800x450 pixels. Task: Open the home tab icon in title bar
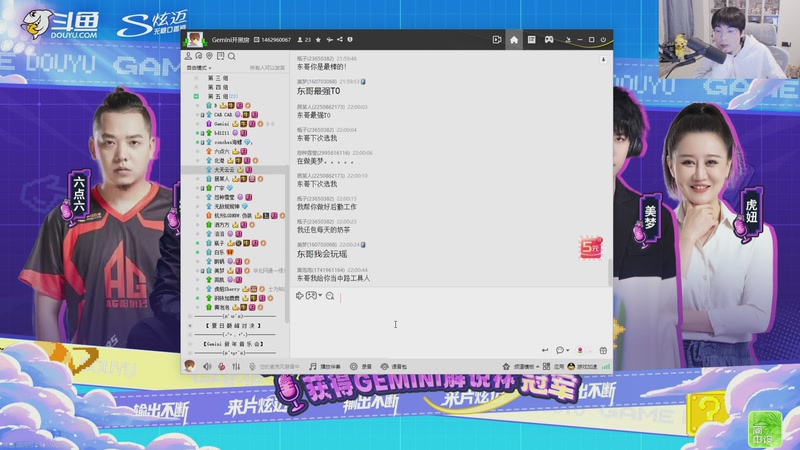[x=514, y=40]
